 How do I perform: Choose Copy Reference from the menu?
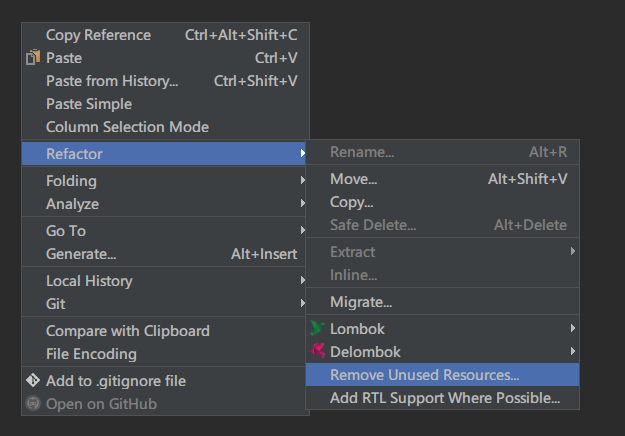[98, 35]
